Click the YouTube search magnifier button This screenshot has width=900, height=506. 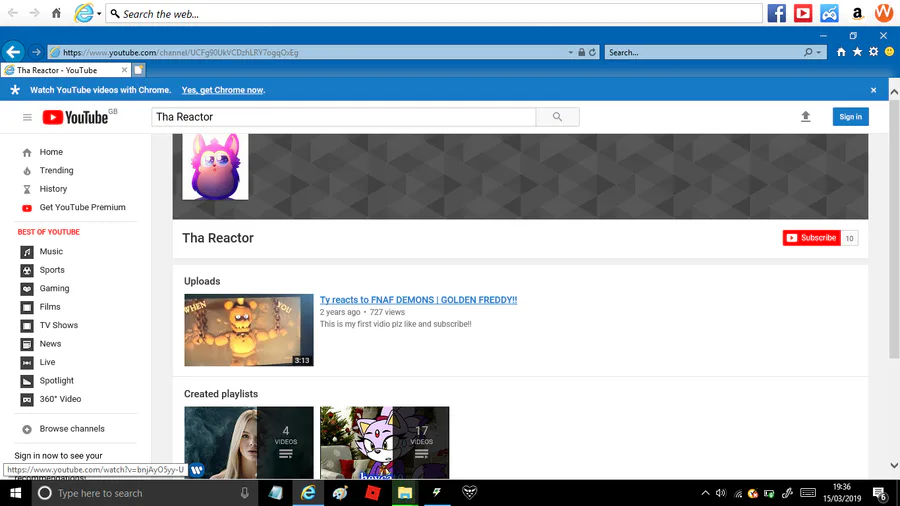coord(557,117)
